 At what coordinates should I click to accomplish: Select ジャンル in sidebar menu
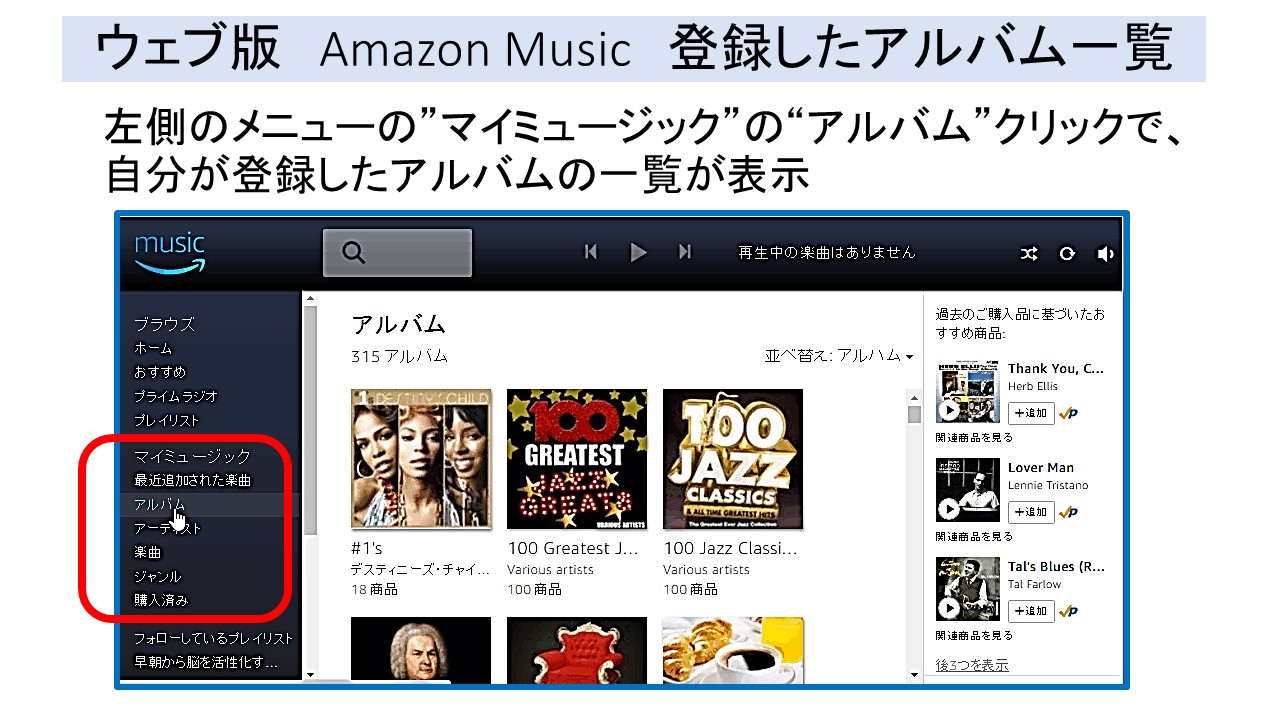coord(158,576)
